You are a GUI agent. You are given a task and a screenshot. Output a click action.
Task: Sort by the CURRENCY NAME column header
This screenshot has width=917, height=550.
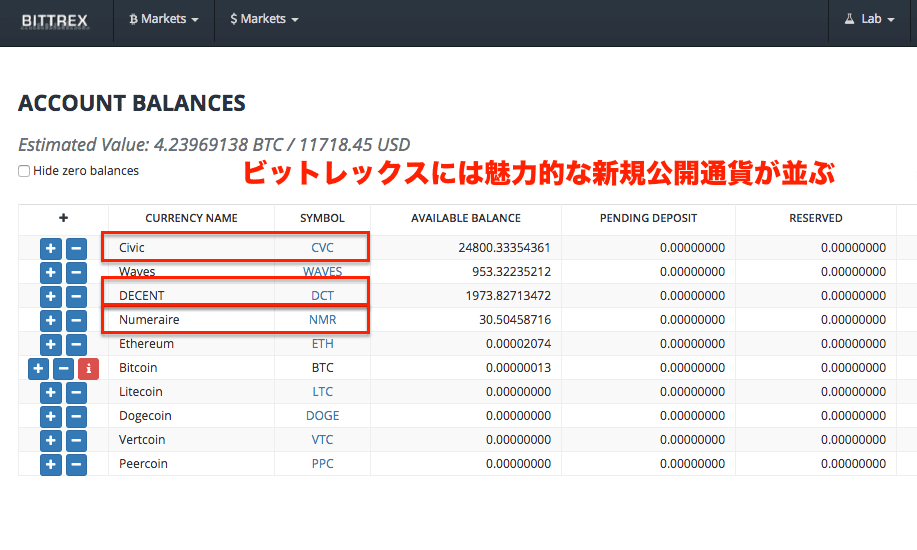191,218
